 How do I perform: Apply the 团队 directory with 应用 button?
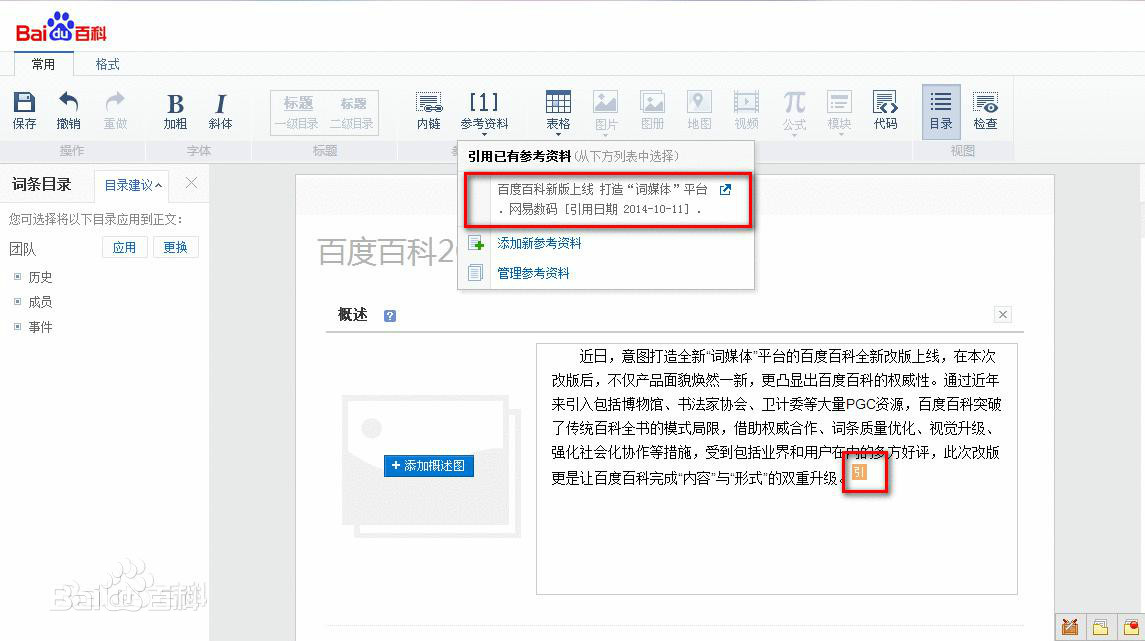pos(124,247)
